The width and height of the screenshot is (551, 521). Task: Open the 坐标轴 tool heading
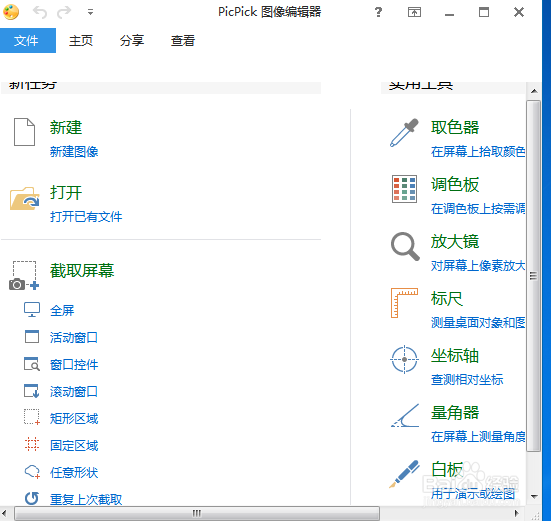[455, 356]
